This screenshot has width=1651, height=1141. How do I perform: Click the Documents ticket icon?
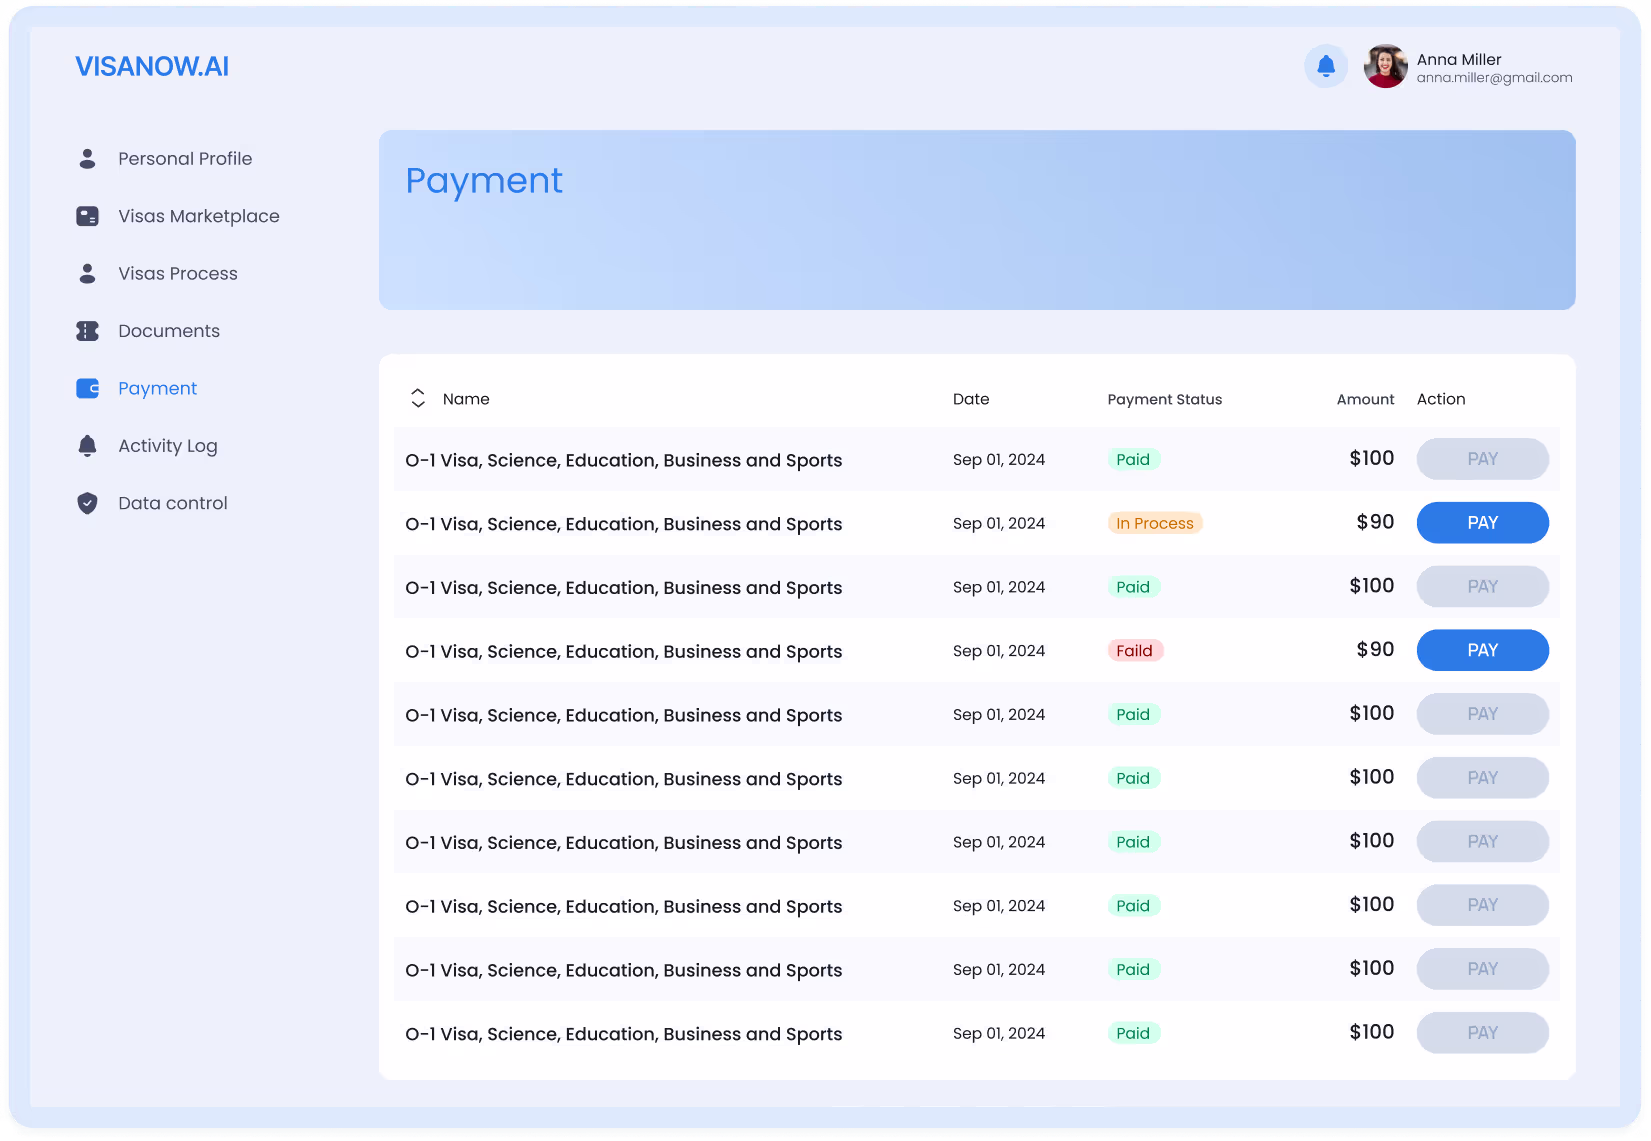coord(87,331)
